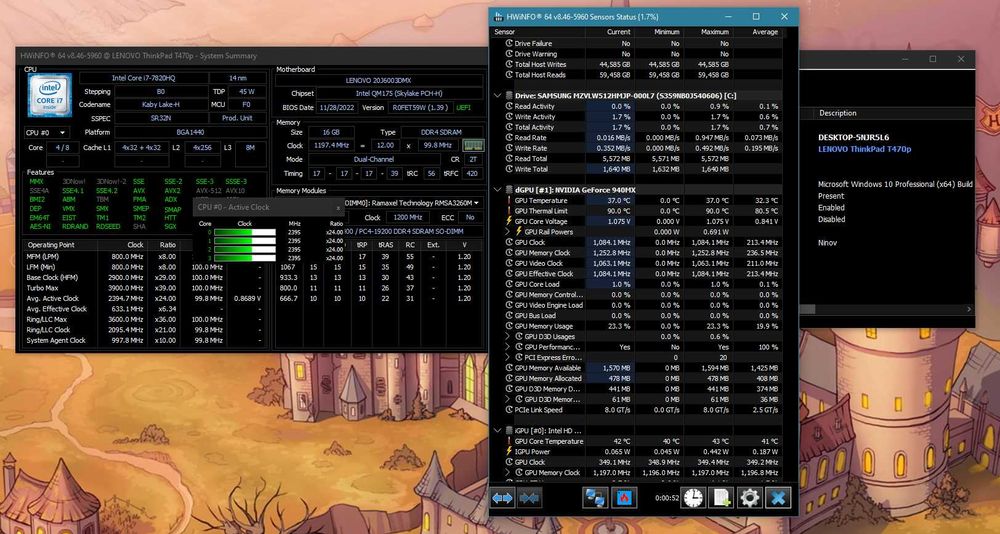Screen dimensions: 1000x534
Task: Collapse the Samsung drive sensor group
Action: click(x=498, y=96)
